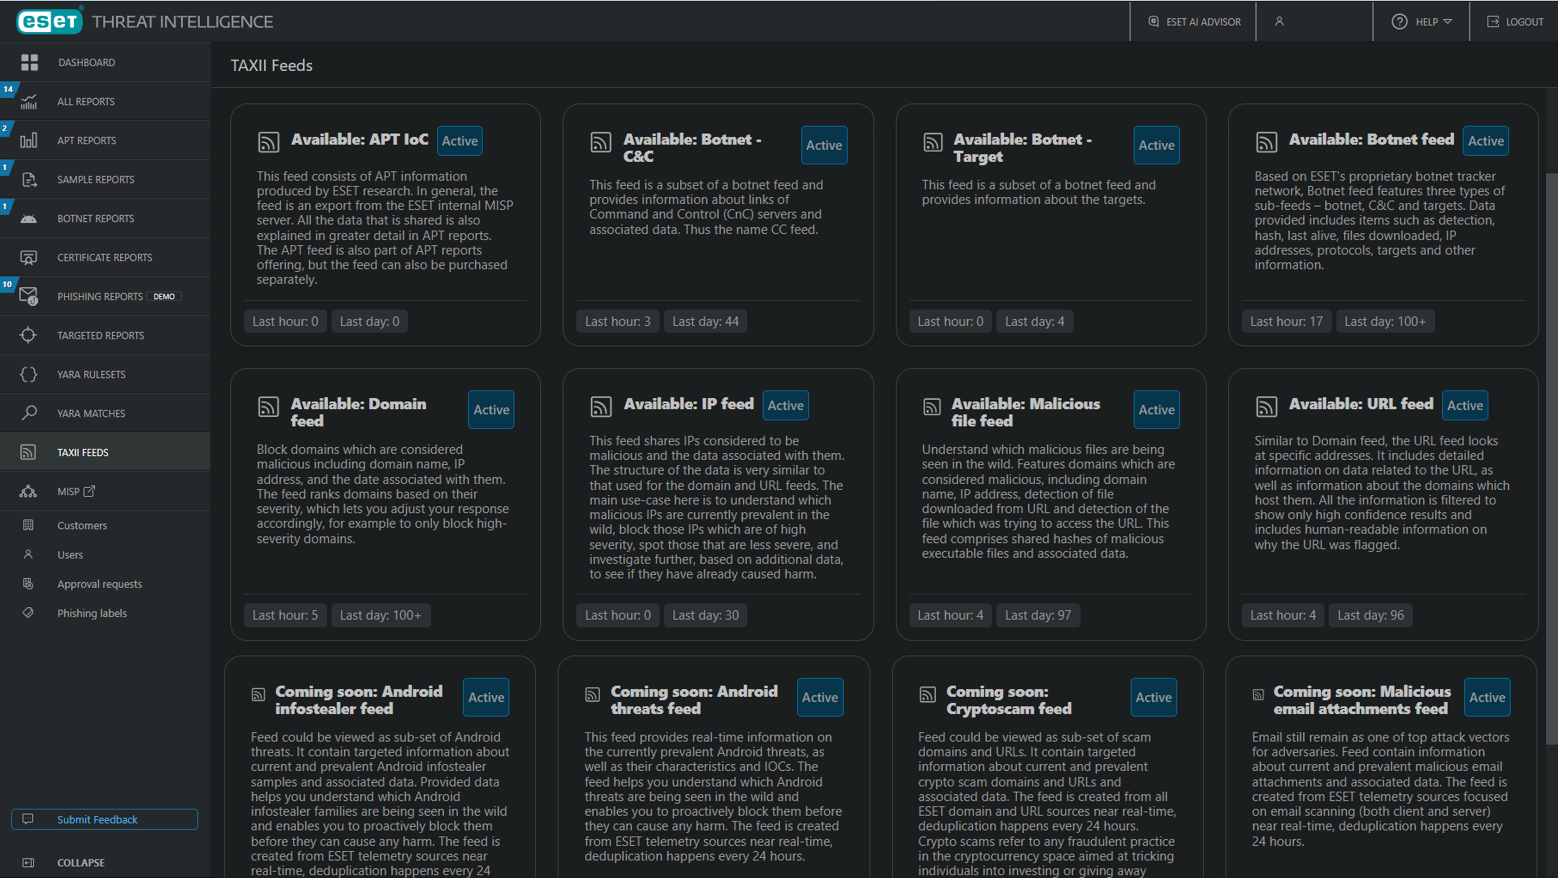Image resolution: width=1558 pixels, height=878 pixels.
Task: Click 'Last hour: 17' on Botnet feed
Action: (1286, 321)
